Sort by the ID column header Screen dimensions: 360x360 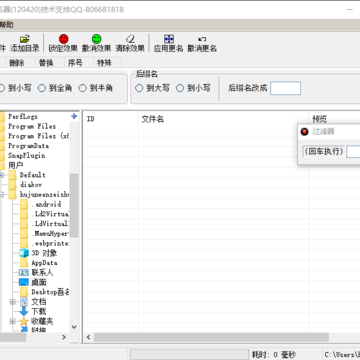pos(111,119)
